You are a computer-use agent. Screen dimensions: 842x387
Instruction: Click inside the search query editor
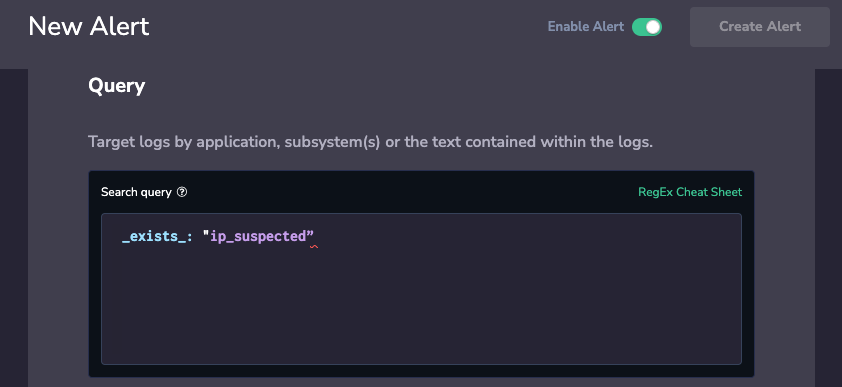(x=421, y=289)
